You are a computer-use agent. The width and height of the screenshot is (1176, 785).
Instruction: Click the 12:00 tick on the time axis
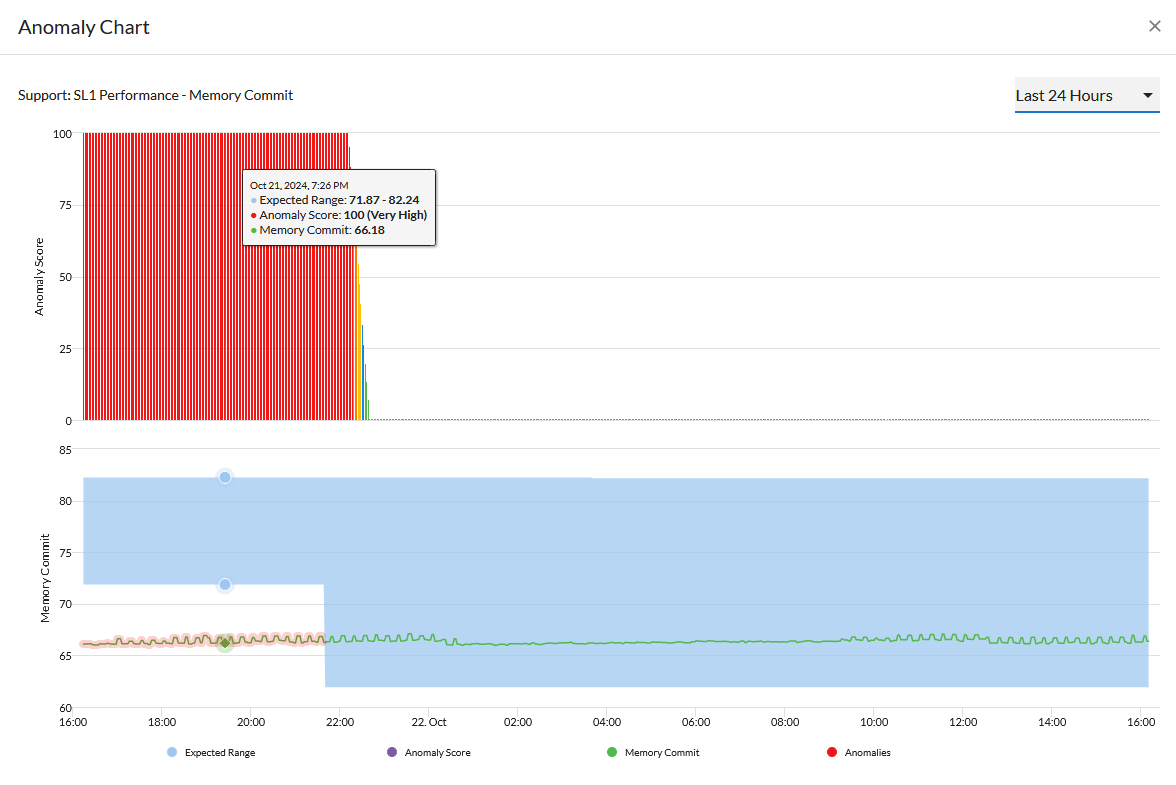click(x=963, y=722)
